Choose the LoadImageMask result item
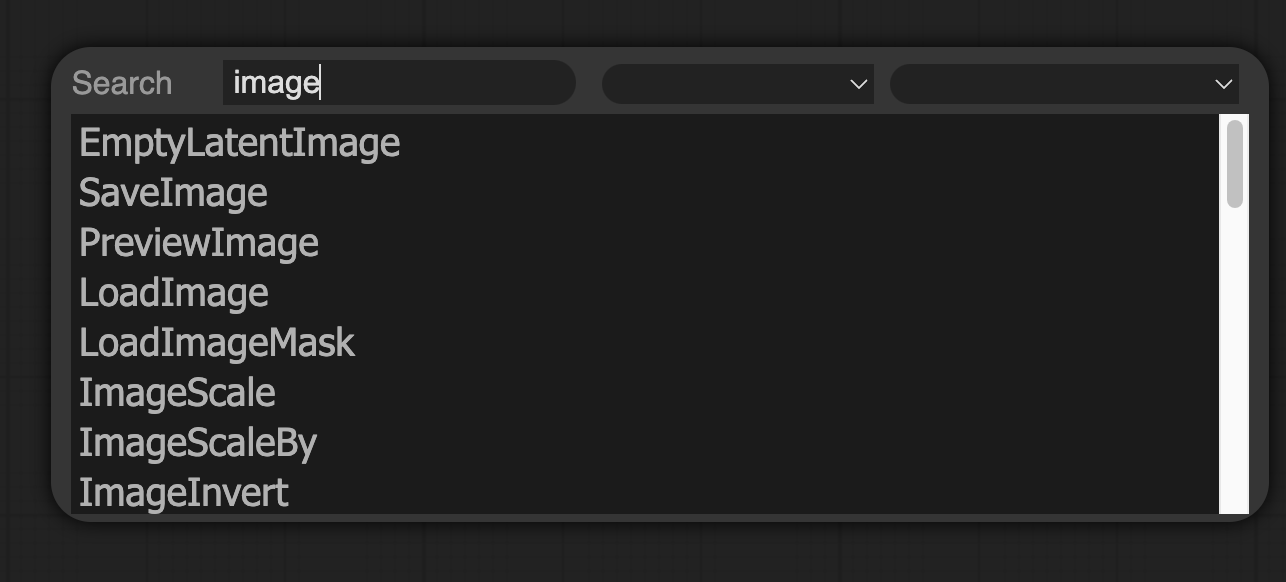The height and width of the screenshot is (582, 1286). pos(216,343)
